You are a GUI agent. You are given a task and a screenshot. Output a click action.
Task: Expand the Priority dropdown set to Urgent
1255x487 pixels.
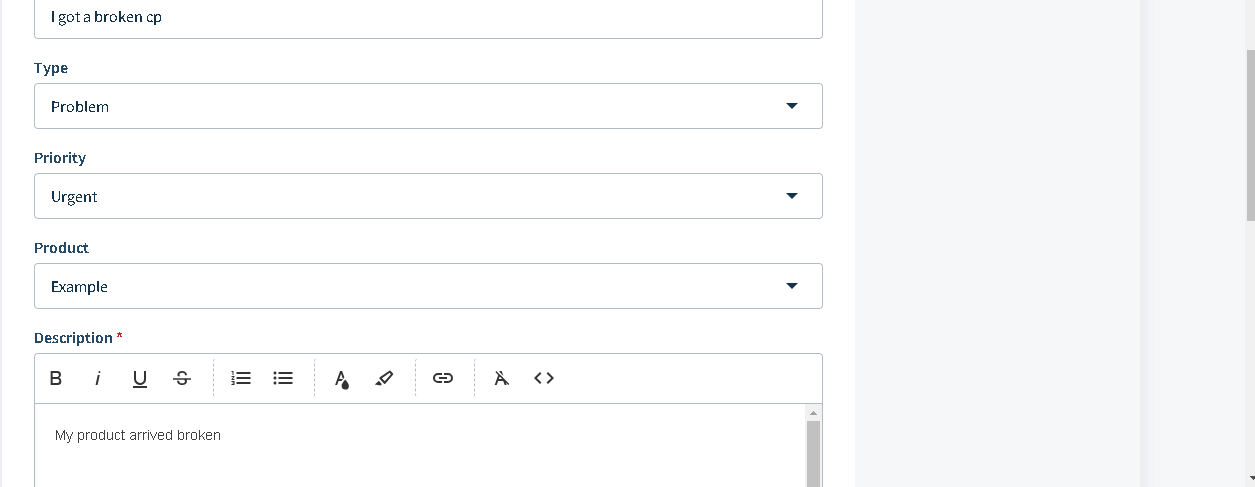(x=428, y=196)
